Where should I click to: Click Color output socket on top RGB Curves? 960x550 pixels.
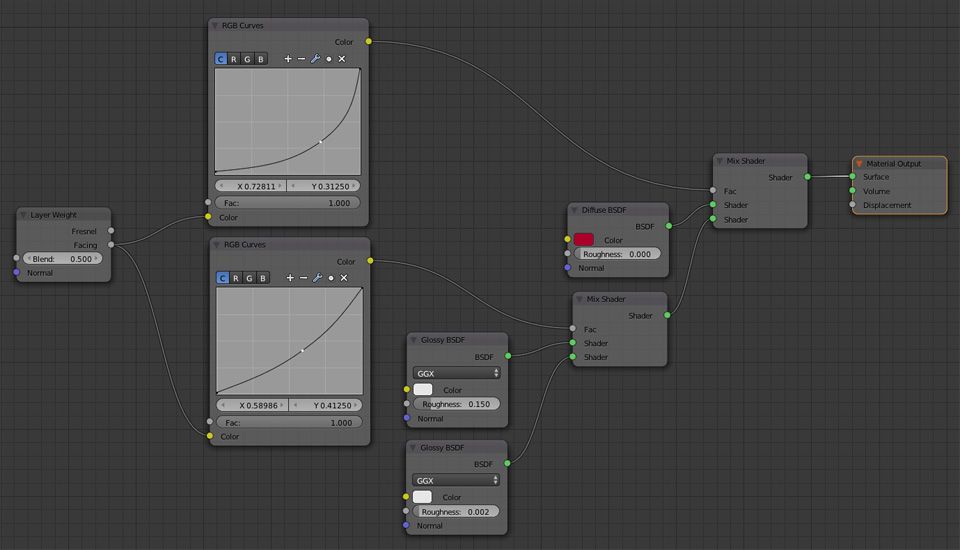(x=369, y=41)
